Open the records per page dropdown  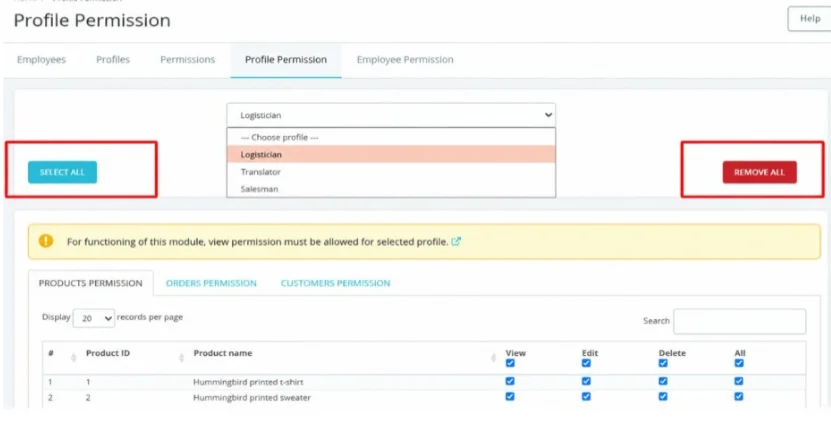pyautogui.click(x=94, y=318)
